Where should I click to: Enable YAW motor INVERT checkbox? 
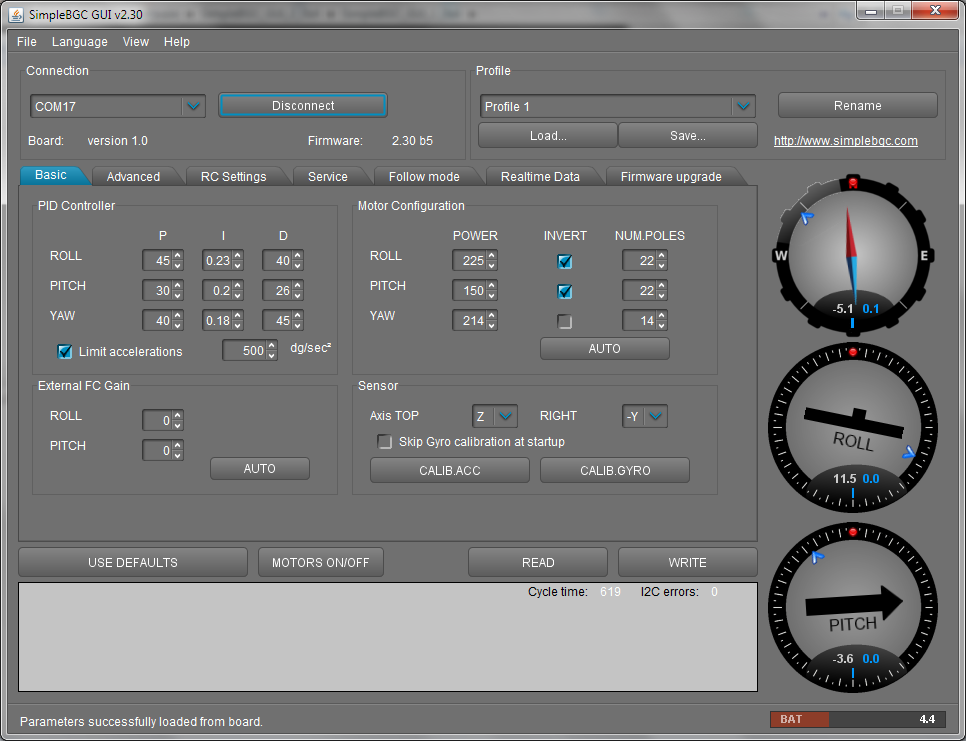[565, 322]
